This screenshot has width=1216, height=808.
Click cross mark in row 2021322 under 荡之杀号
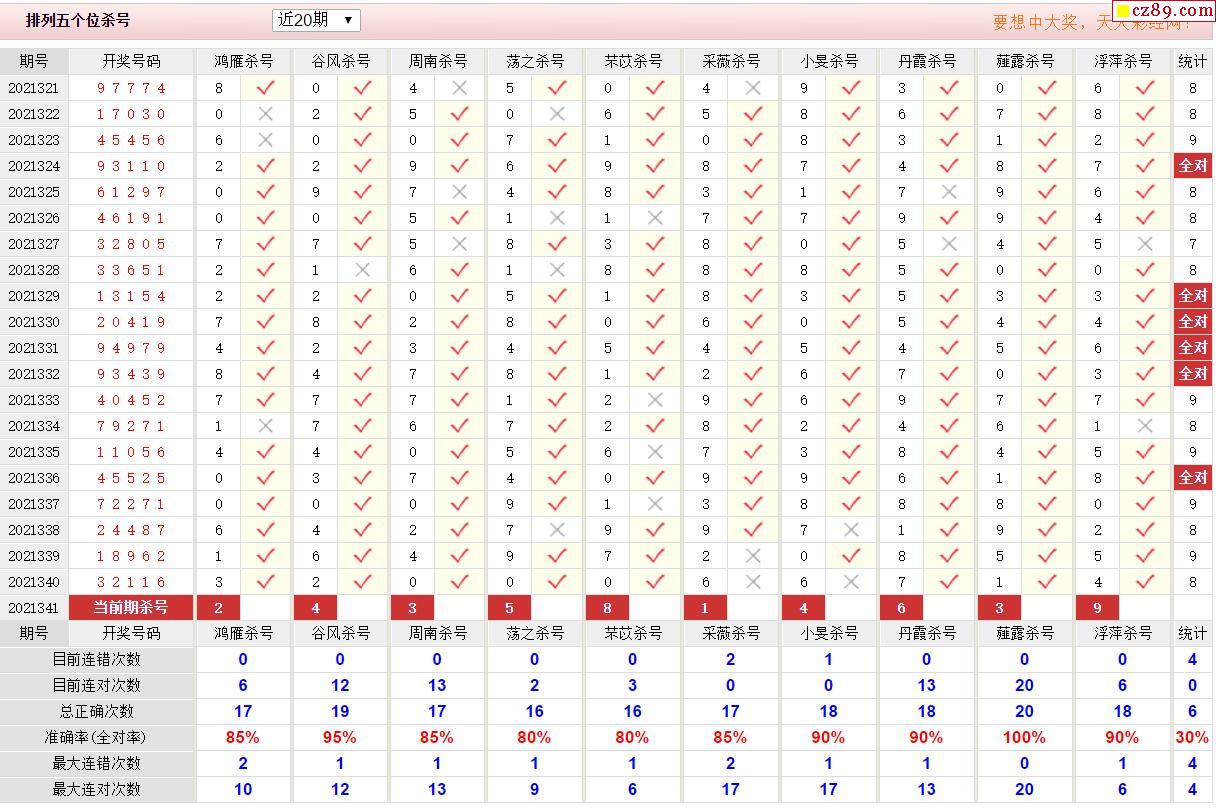(x=557, y=114)
